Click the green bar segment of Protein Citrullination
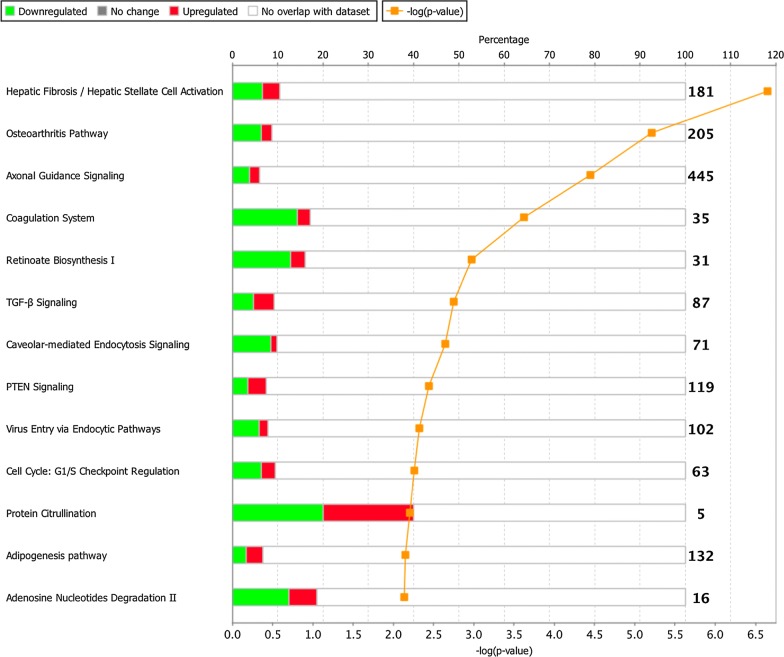 pyautogui.click(x=278, y=513)
